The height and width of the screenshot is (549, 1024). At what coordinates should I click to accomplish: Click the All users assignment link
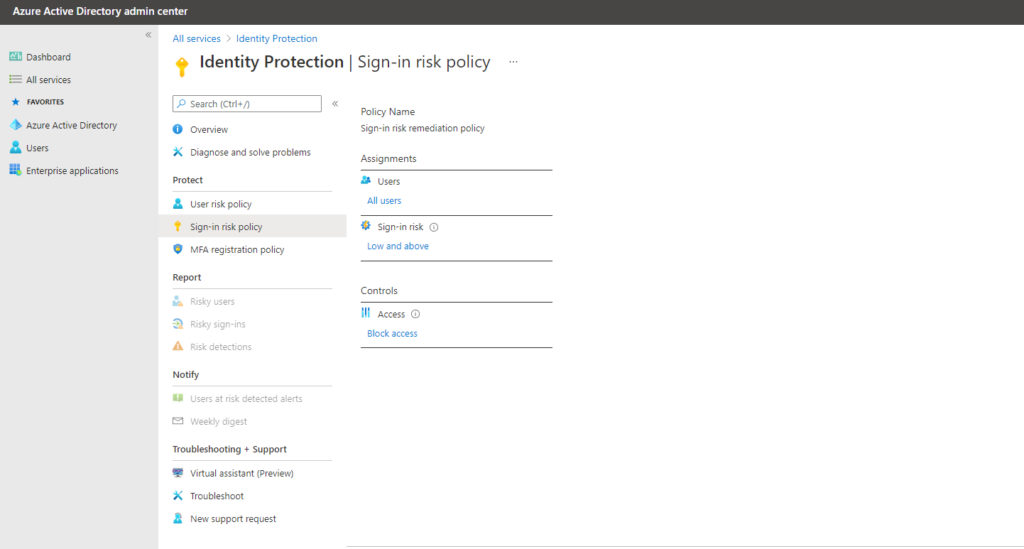tap(384, 200)
